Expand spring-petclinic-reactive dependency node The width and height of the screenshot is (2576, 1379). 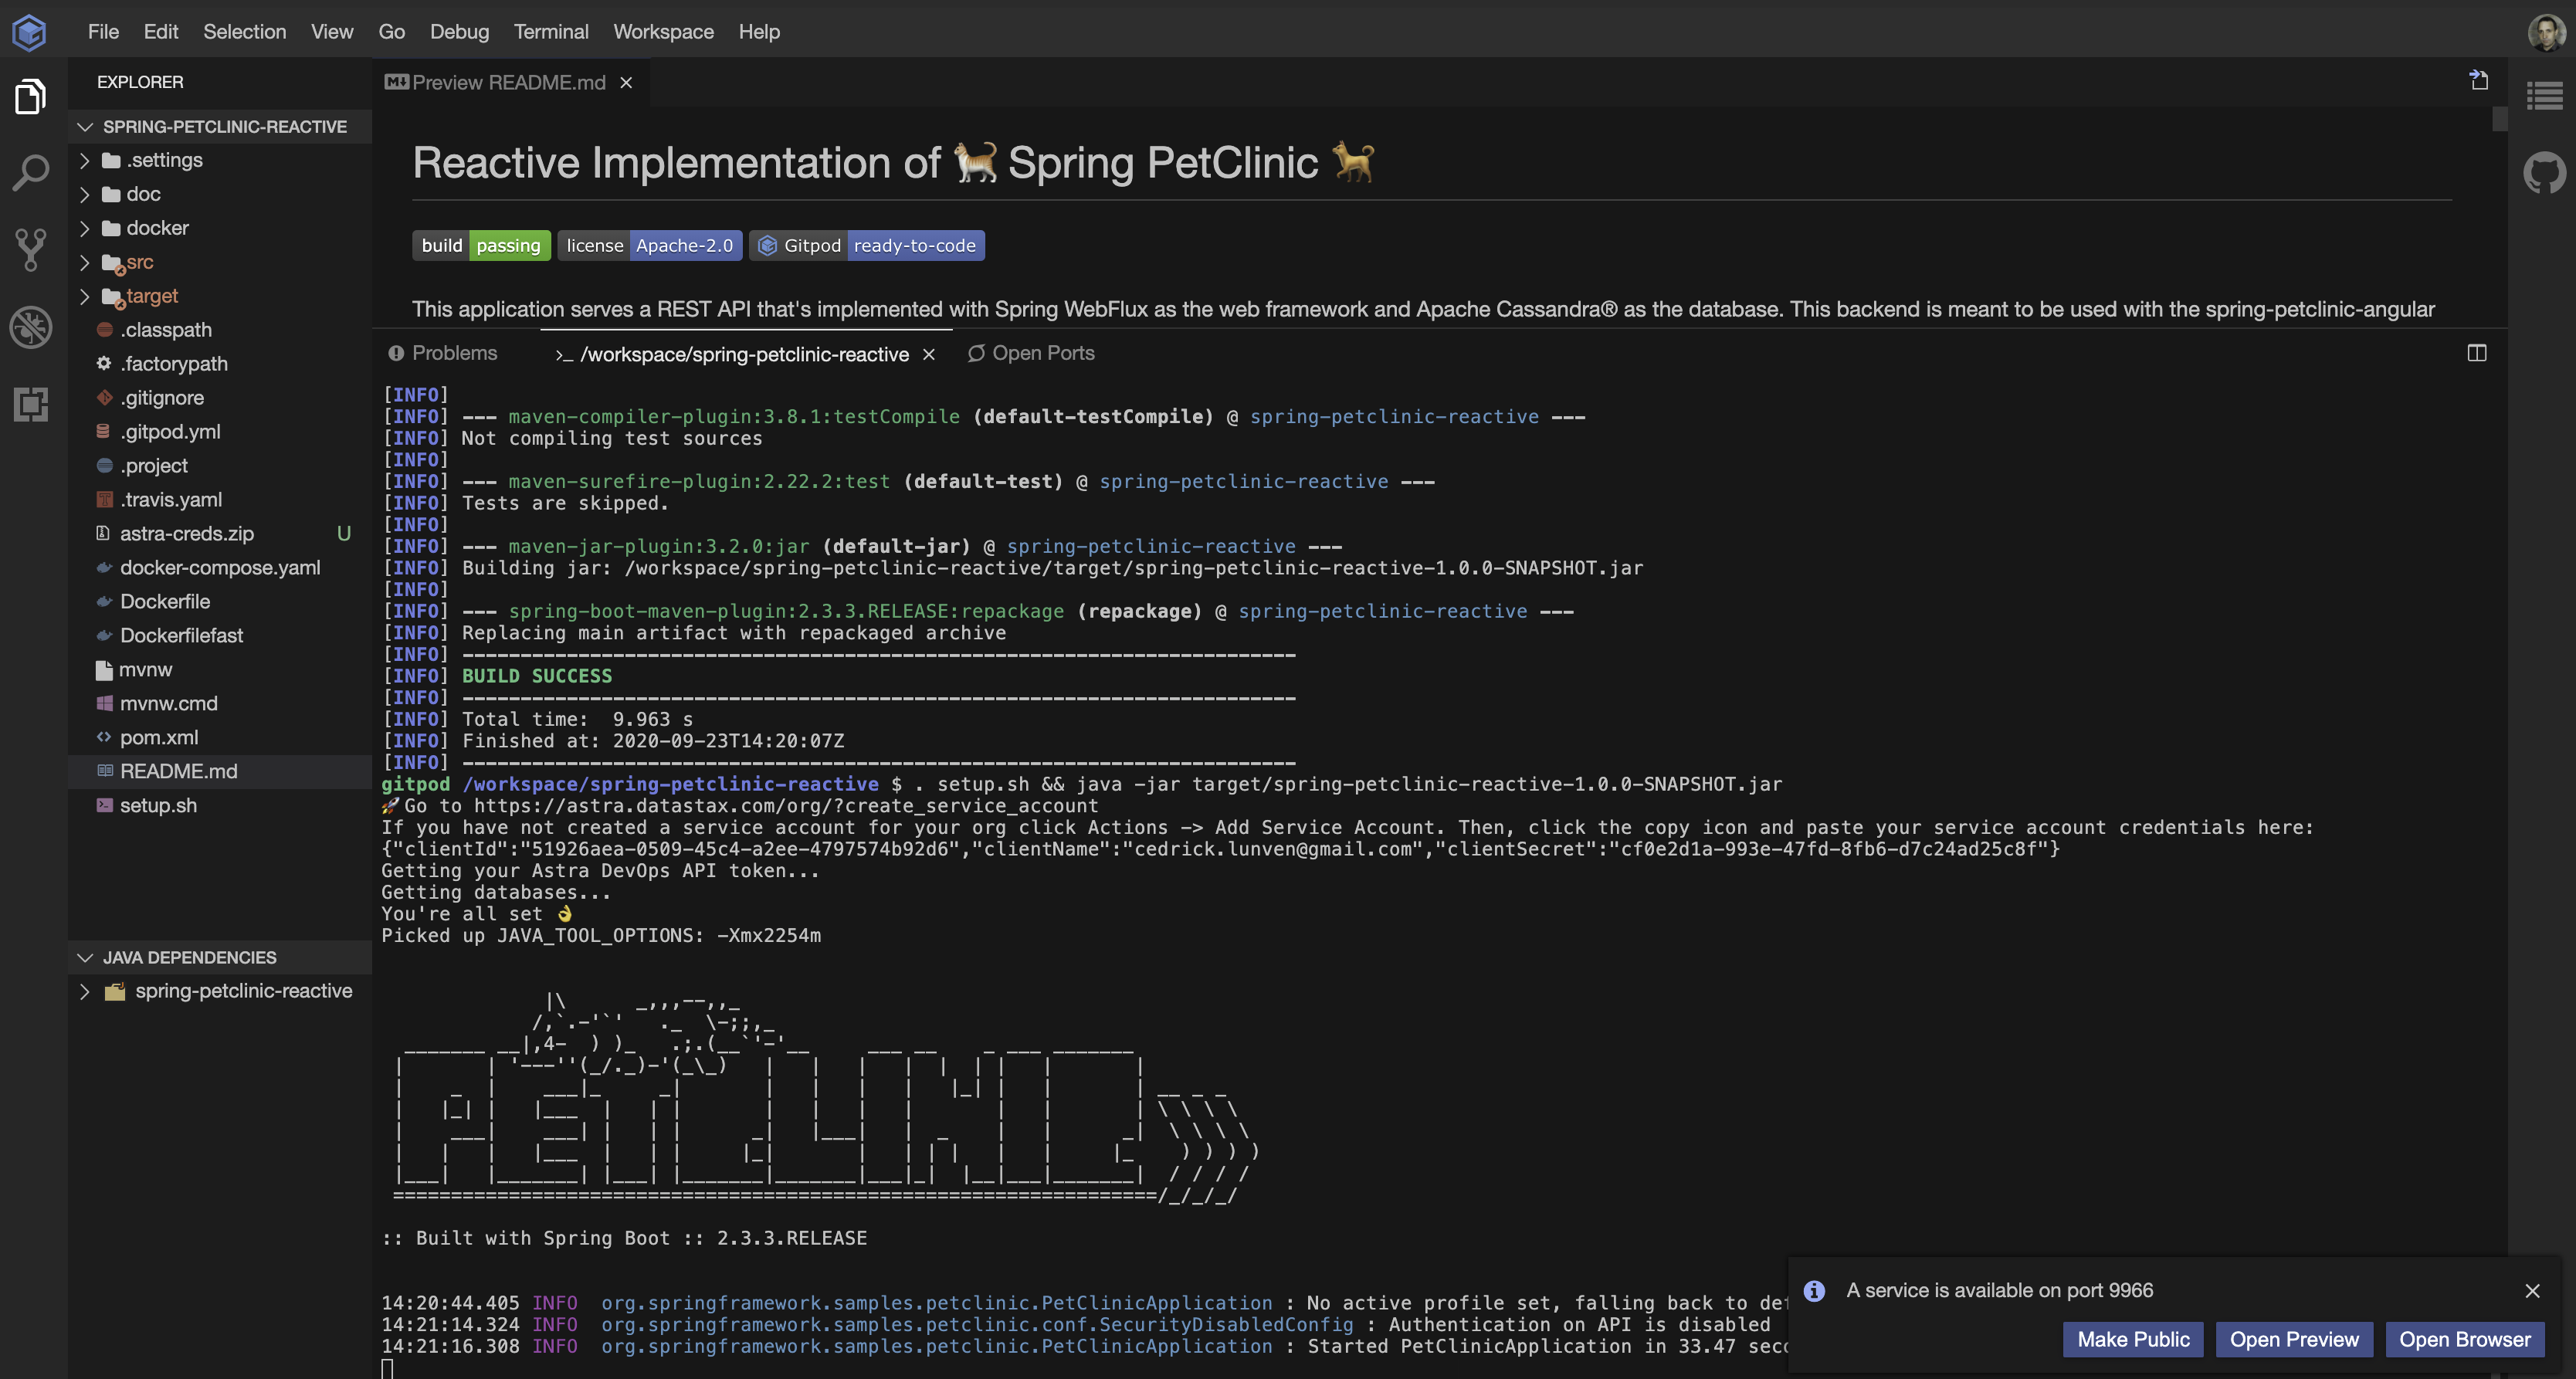pos(85,991)
